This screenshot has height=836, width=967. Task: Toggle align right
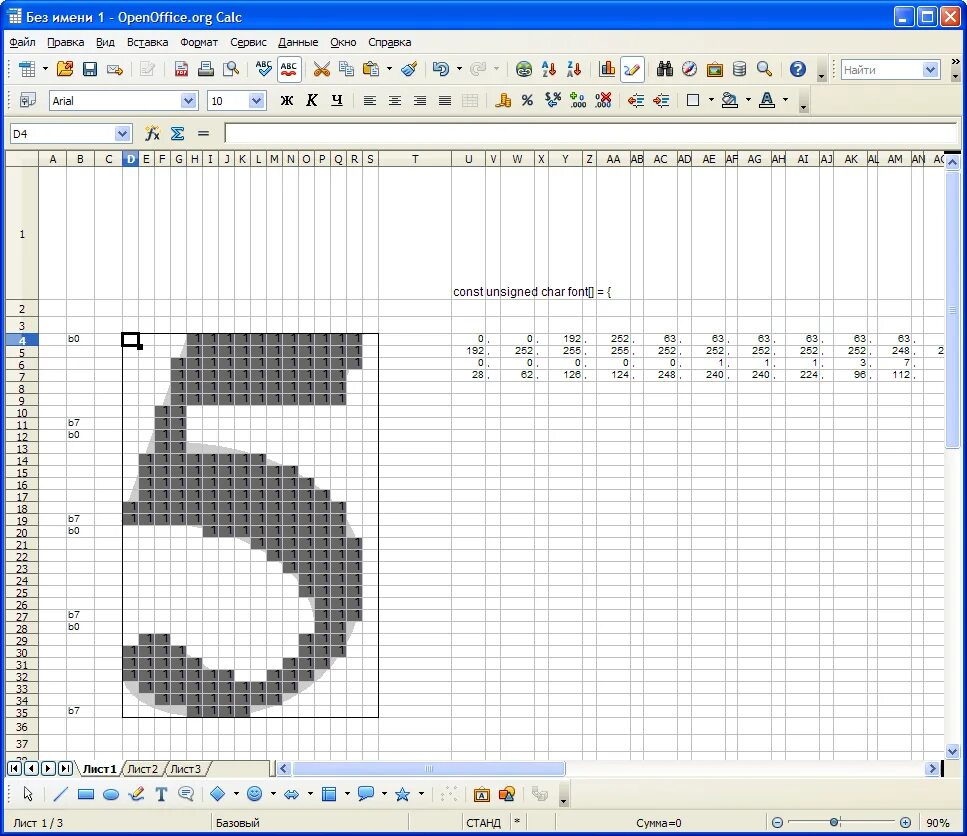coord(420,100)
